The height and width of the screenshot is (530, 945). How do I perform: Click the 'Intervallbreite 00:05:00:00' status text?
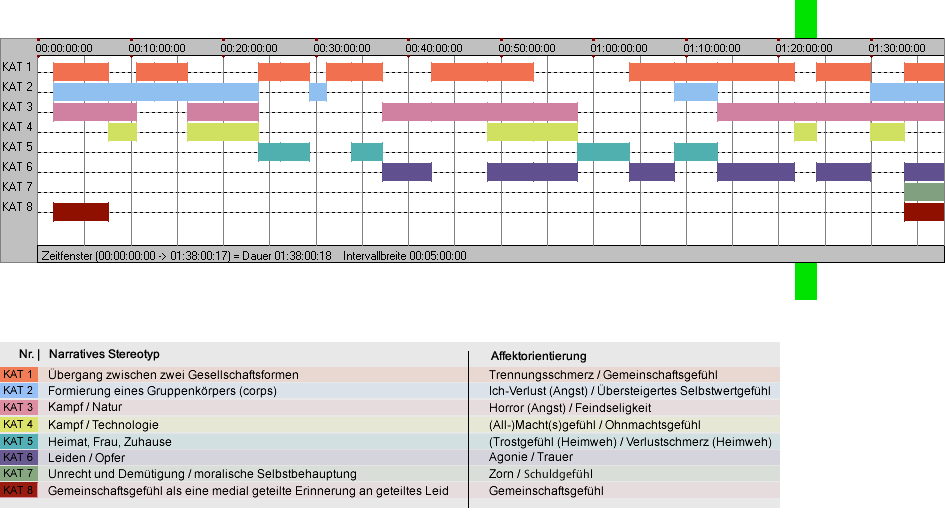tap(405, 256)
